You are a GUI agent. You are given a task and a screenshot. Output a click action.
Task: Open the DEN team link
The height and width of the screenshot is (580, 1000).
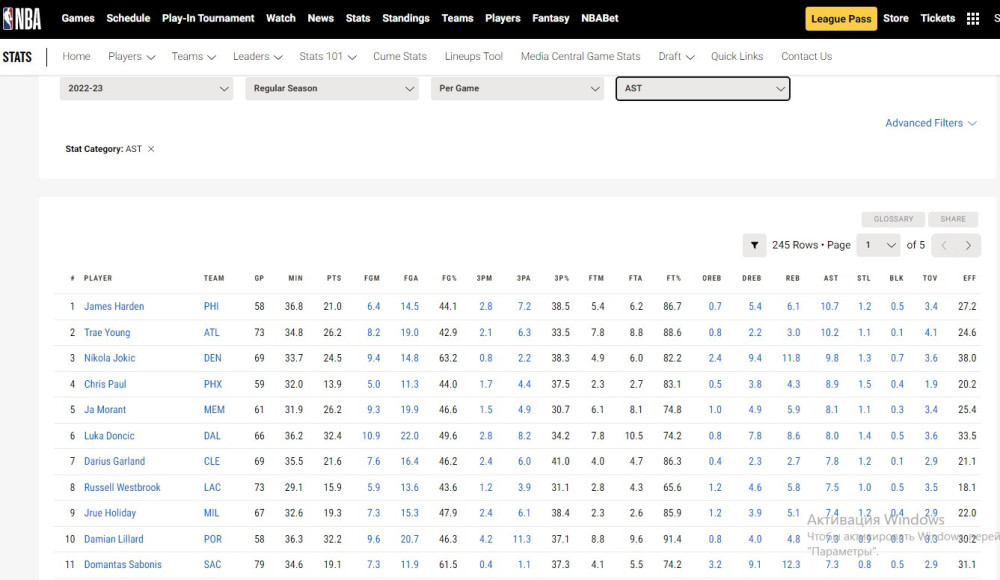(x=213, y=358)
